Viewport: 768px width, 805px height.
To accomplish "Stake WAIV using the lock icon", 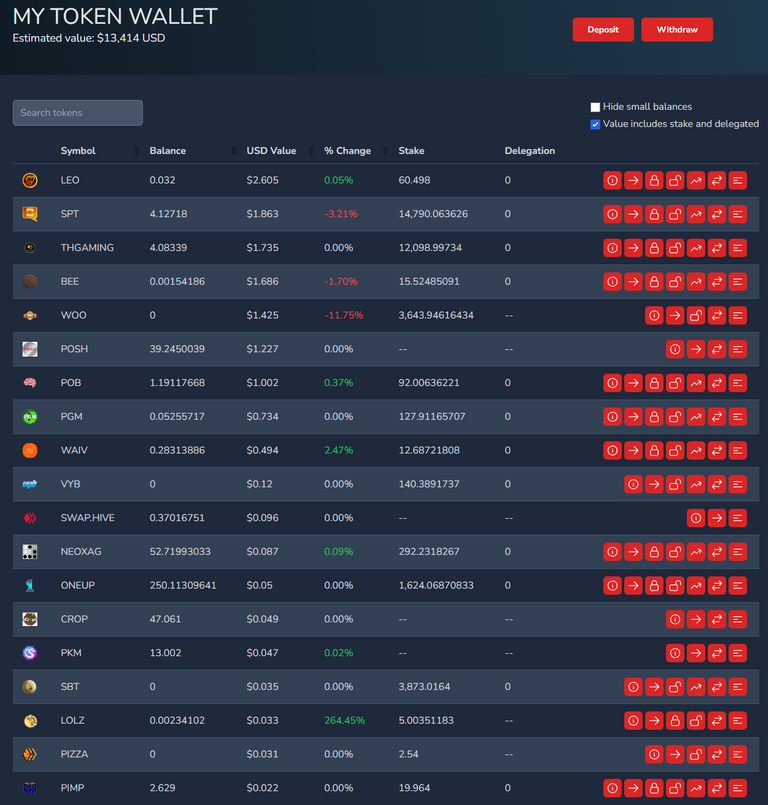I will pyautogui.click(x=654, y=450).
